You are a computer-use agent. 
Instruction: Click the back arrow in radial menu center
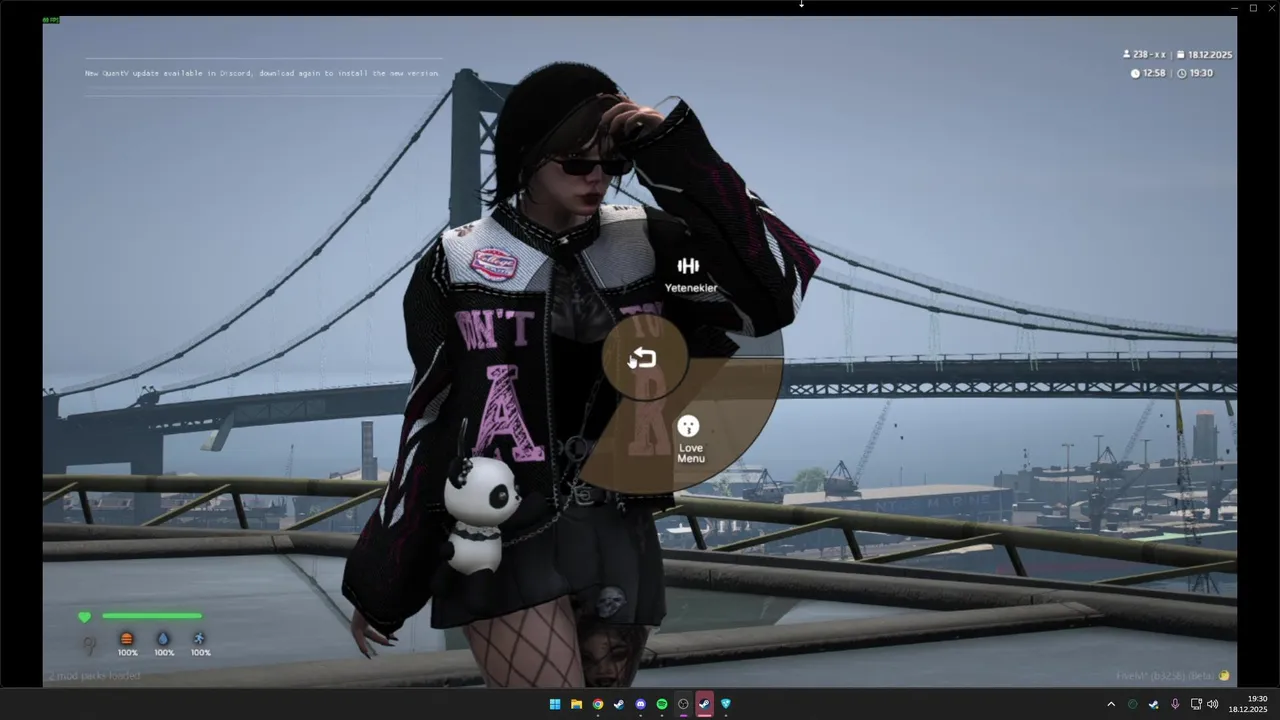[643, 358]
